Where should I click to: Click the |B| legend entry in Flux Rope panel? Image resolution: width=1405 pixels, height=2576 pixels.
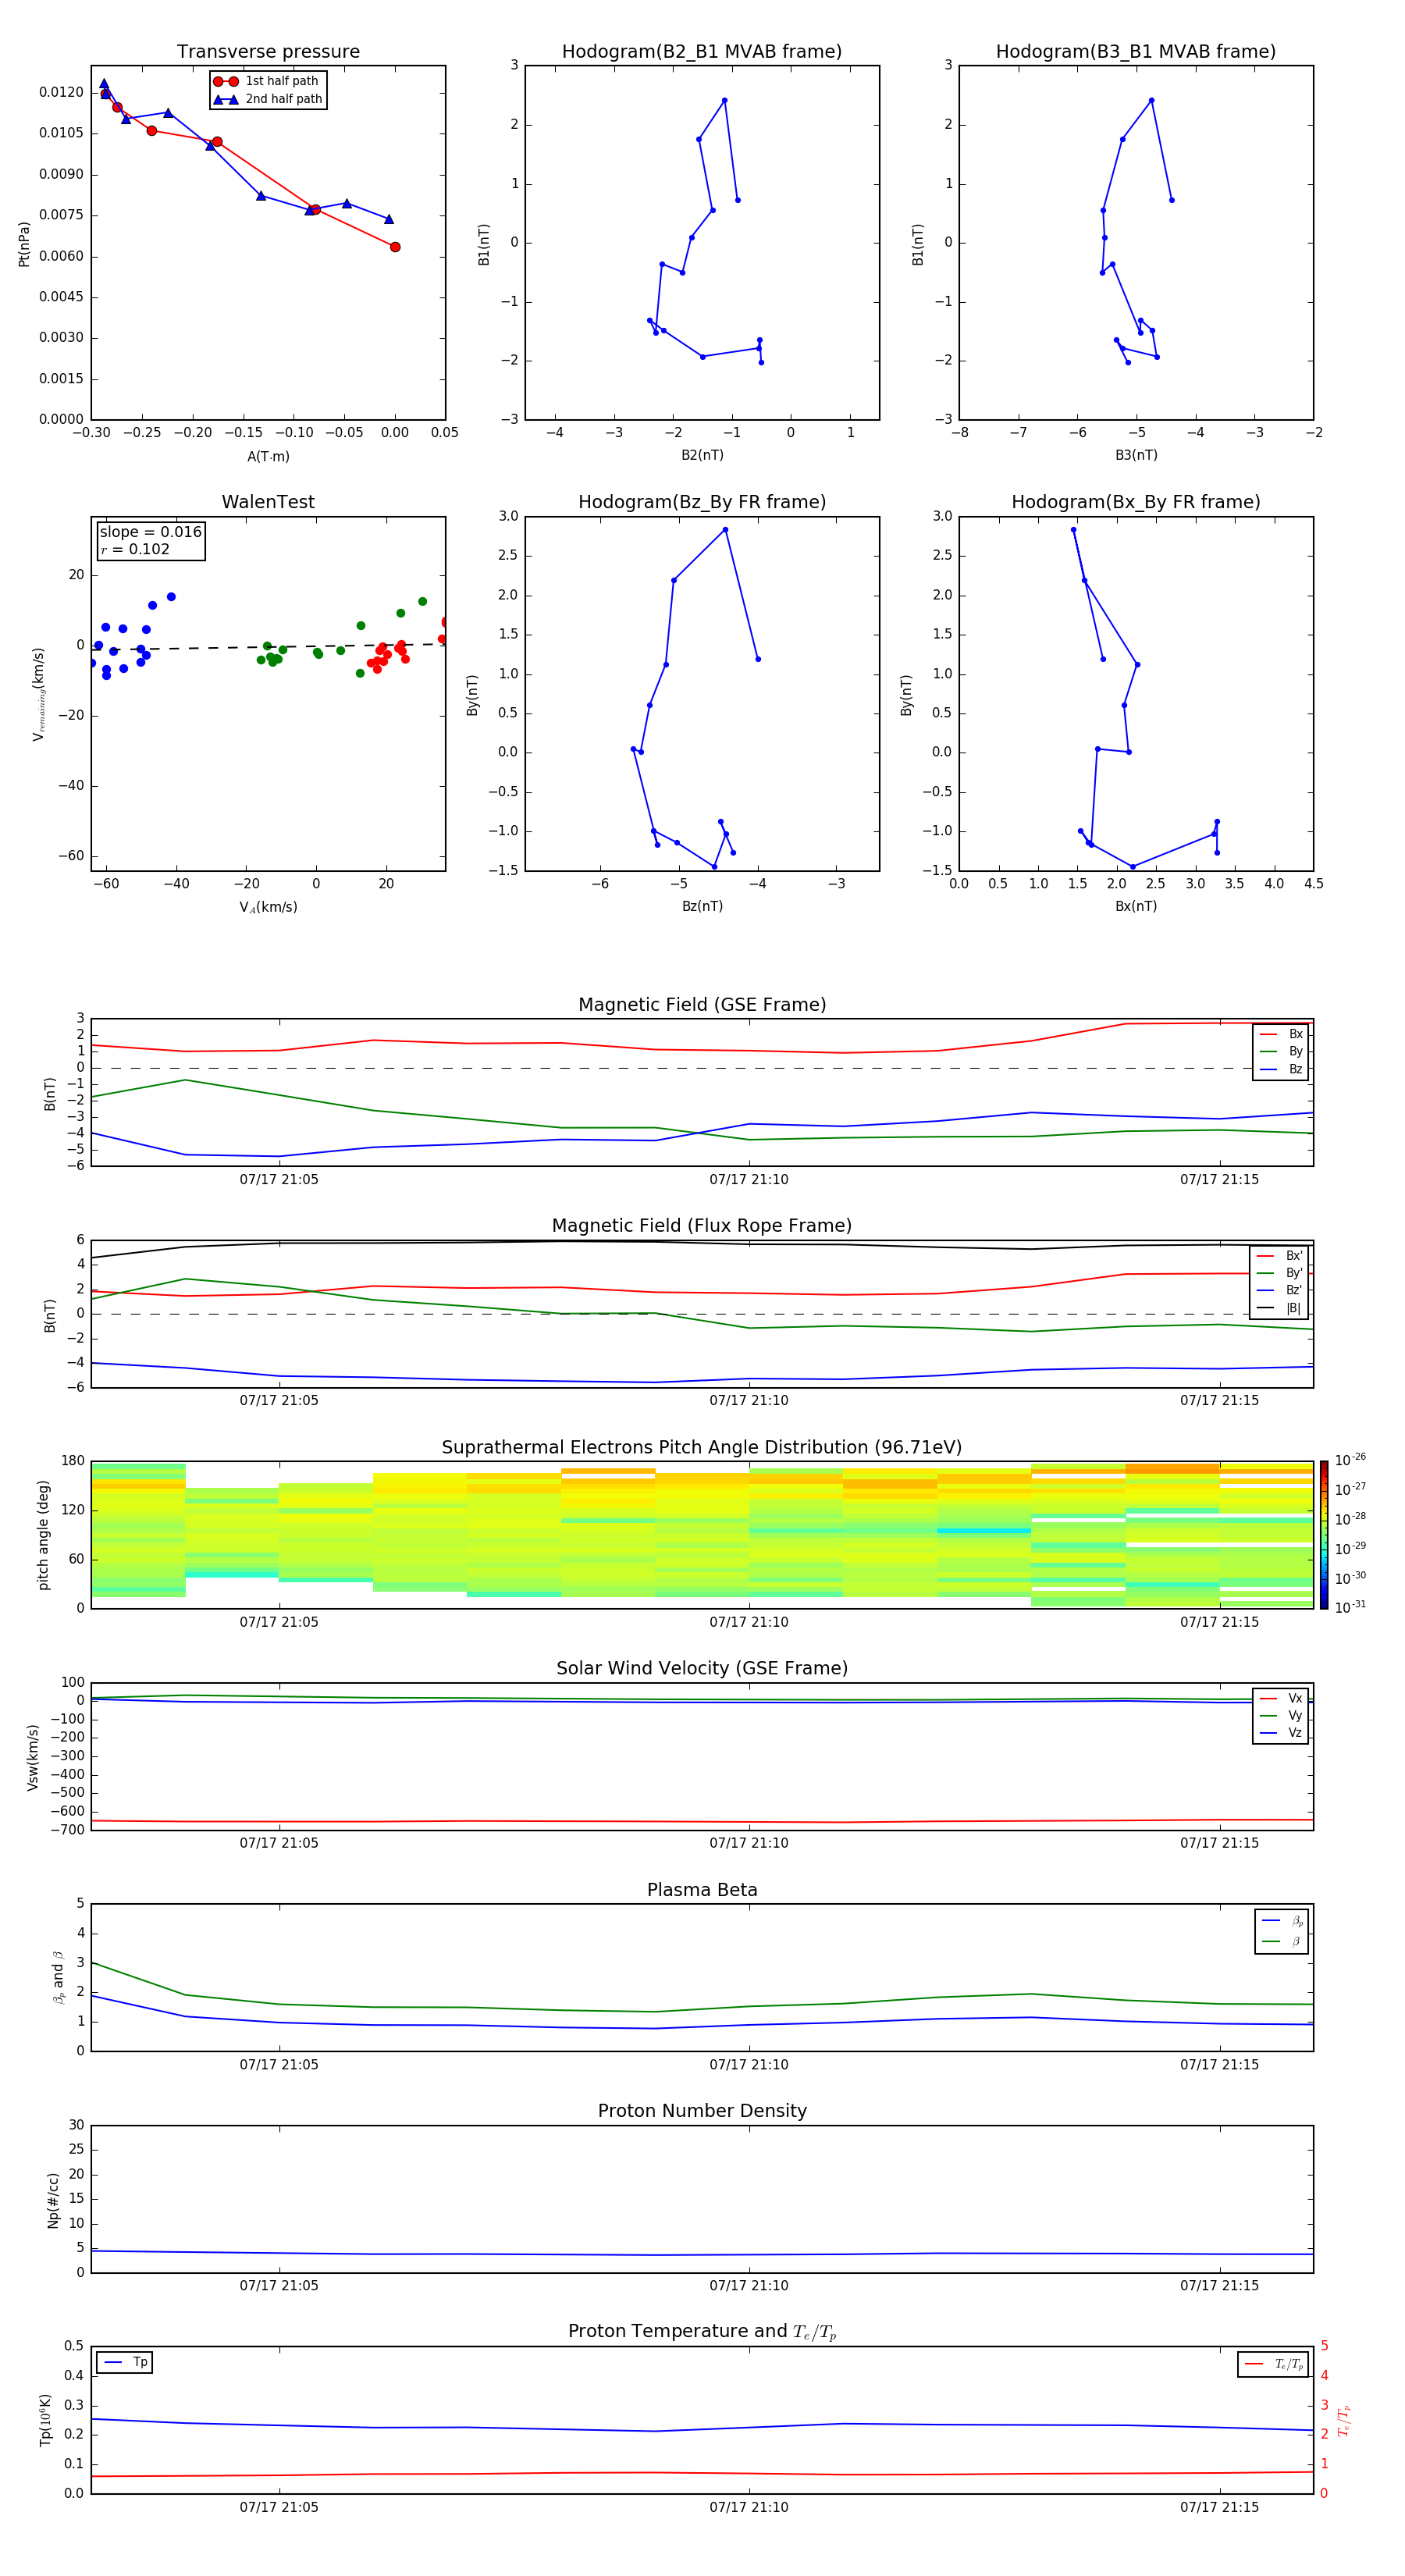pyautogui.click(x=1280, y=1308)
